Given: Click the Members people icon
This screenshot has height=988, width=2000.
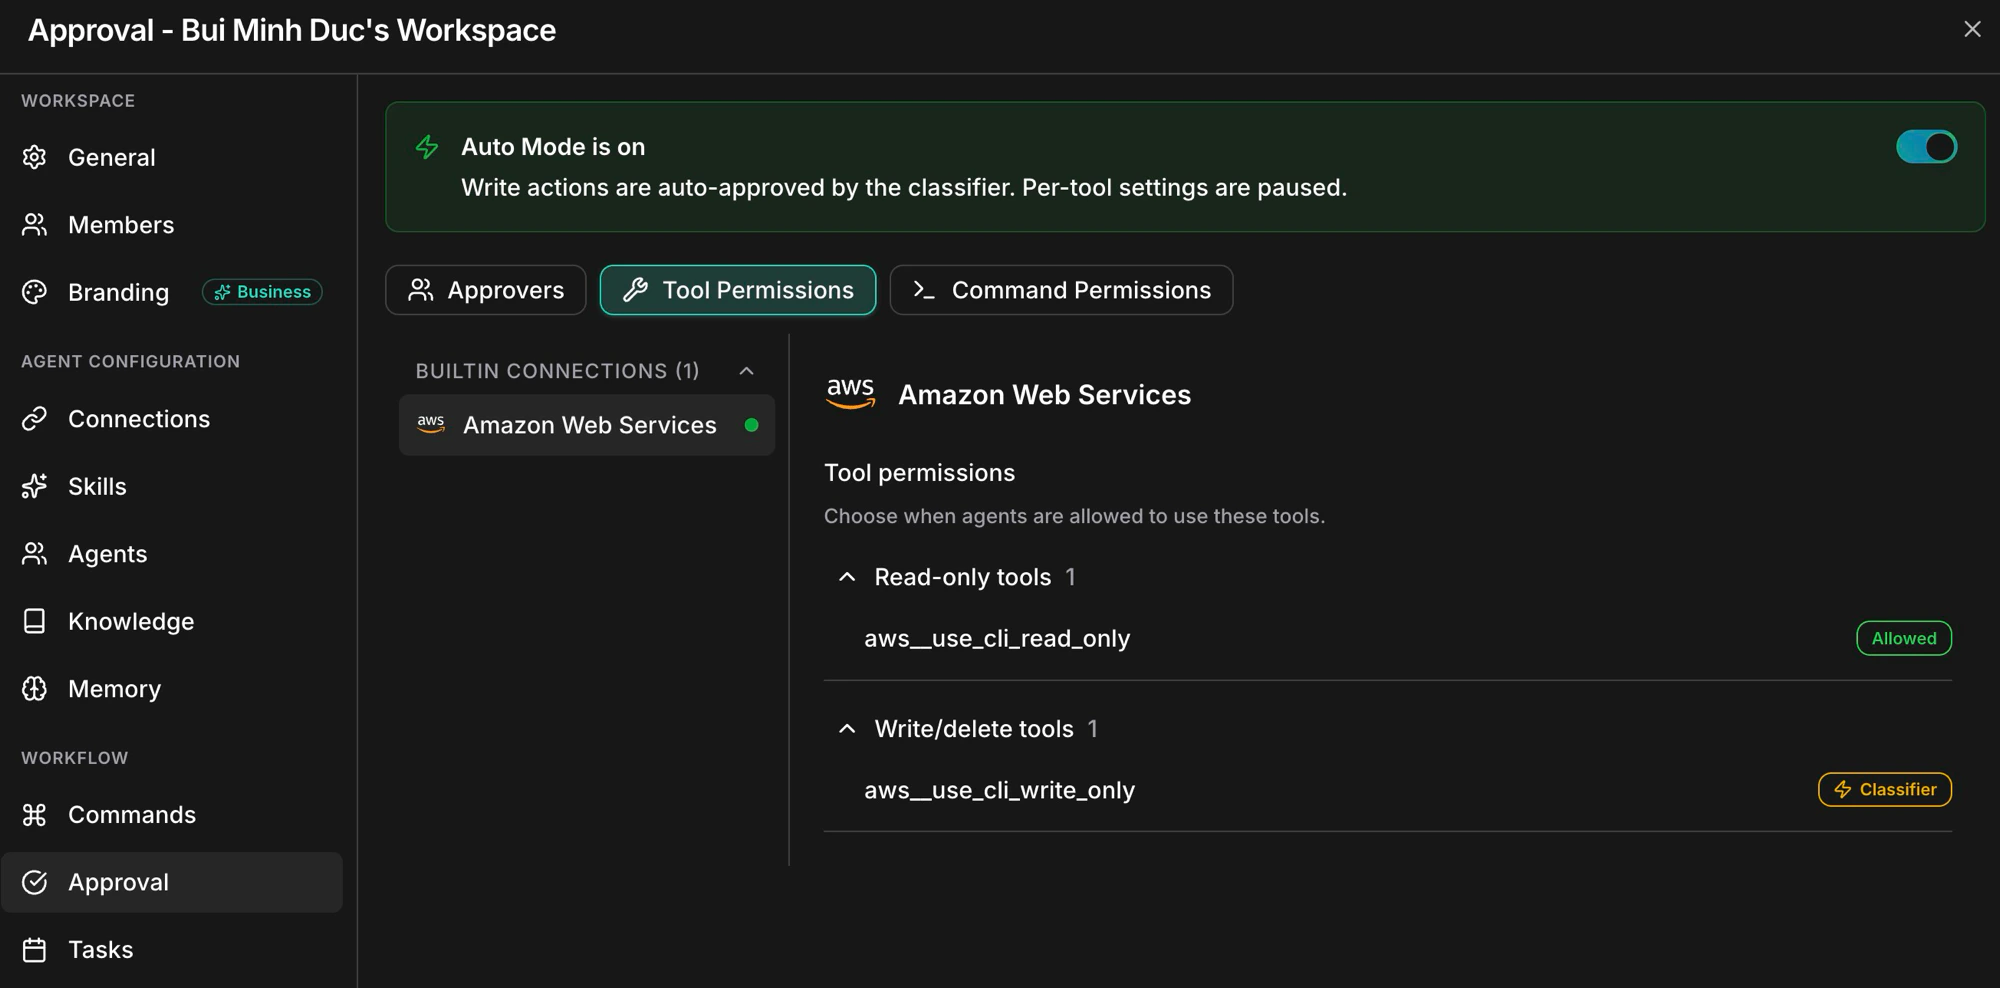Looking at the screenshot, I should (35, 225).
